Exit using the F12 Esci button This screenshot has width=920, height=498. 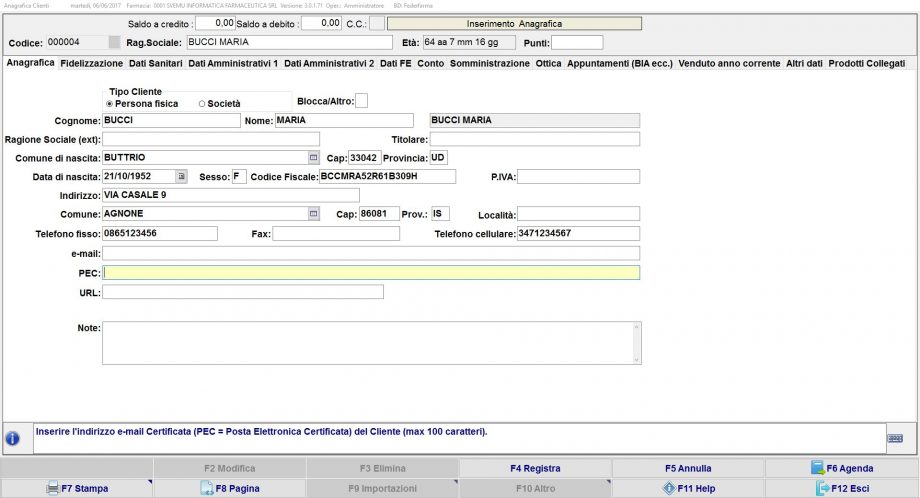click(841, 488)
